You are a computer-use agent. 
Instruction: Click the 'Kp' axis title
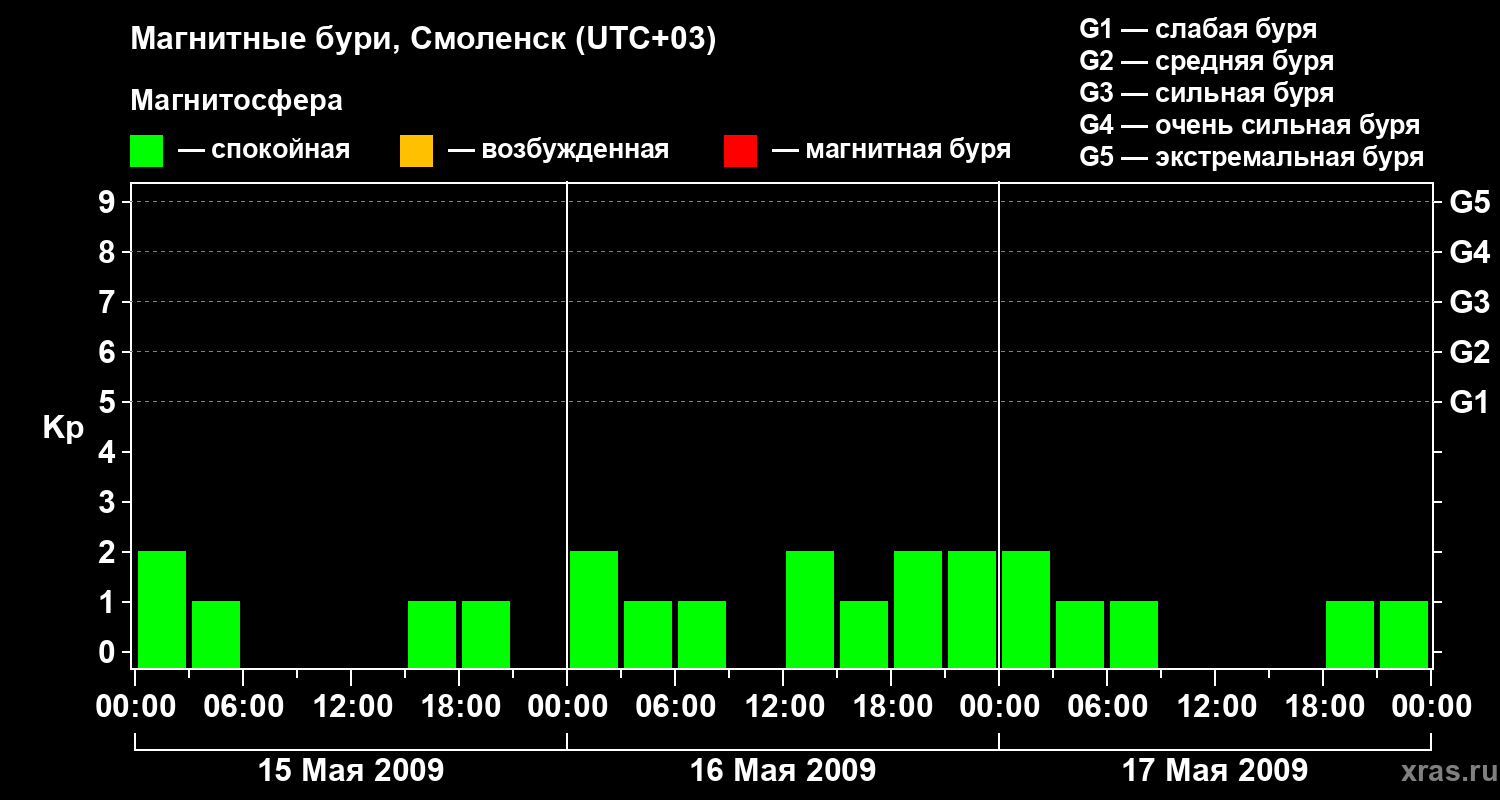coord(63,428)
